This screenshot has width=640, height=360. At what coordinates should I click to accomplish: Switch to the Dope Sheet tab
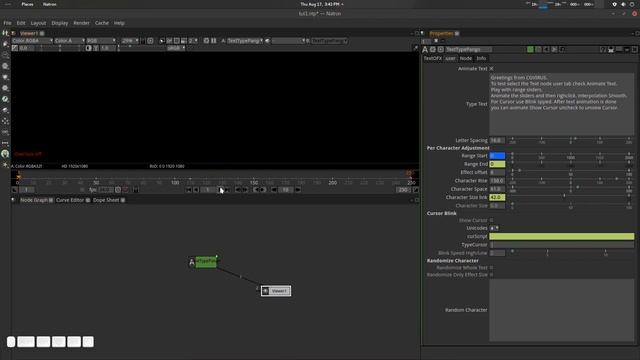click(106, 200)
